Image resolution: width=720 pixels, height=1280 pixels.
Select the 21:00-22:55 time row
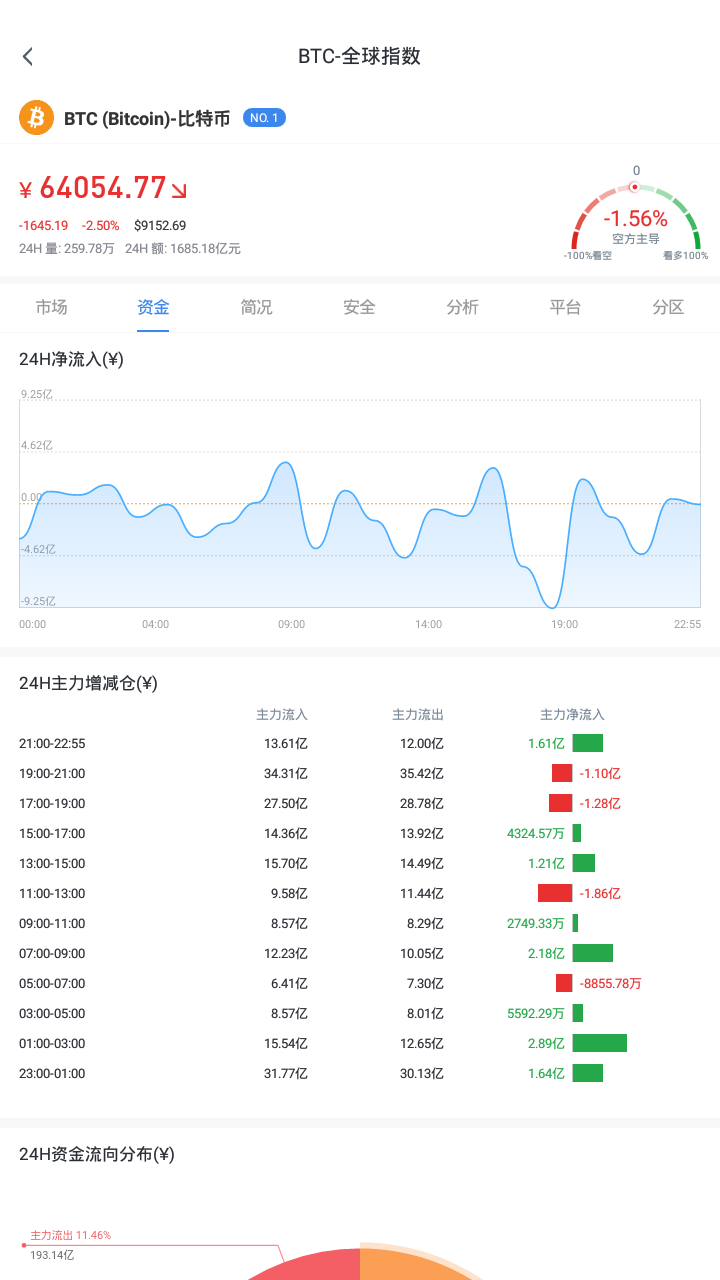pos(360,743)
